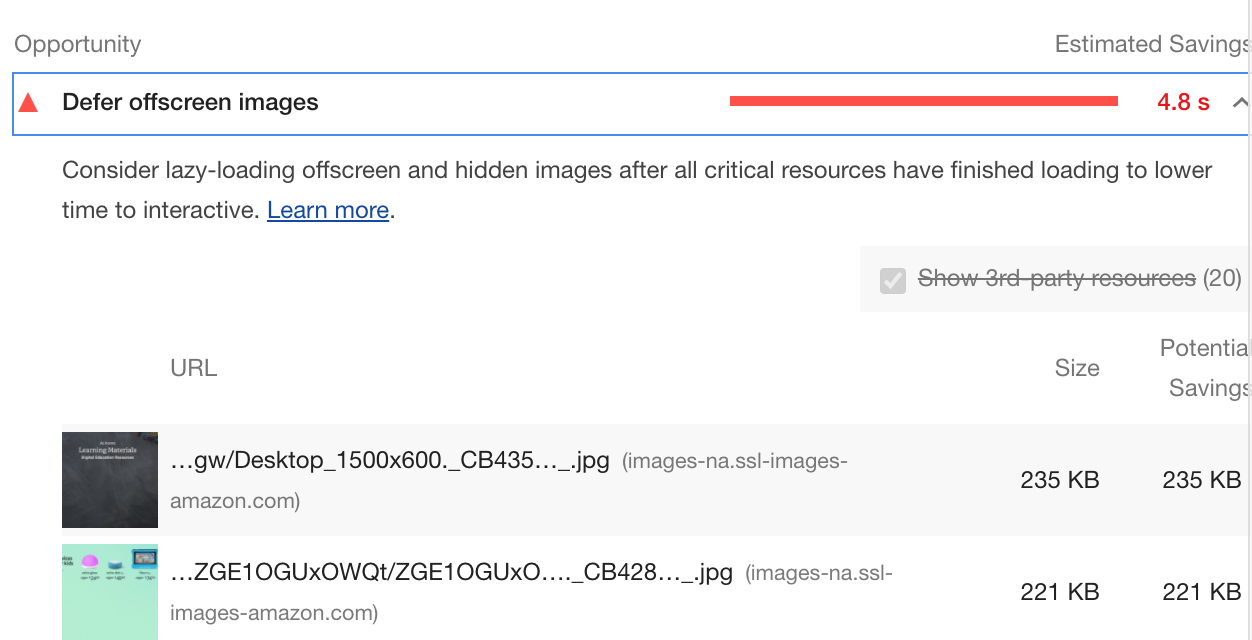The image size is (1252, 640).
Task: Toggle Show 3rd-party resources checkbox
Action: tap(893, 279)
